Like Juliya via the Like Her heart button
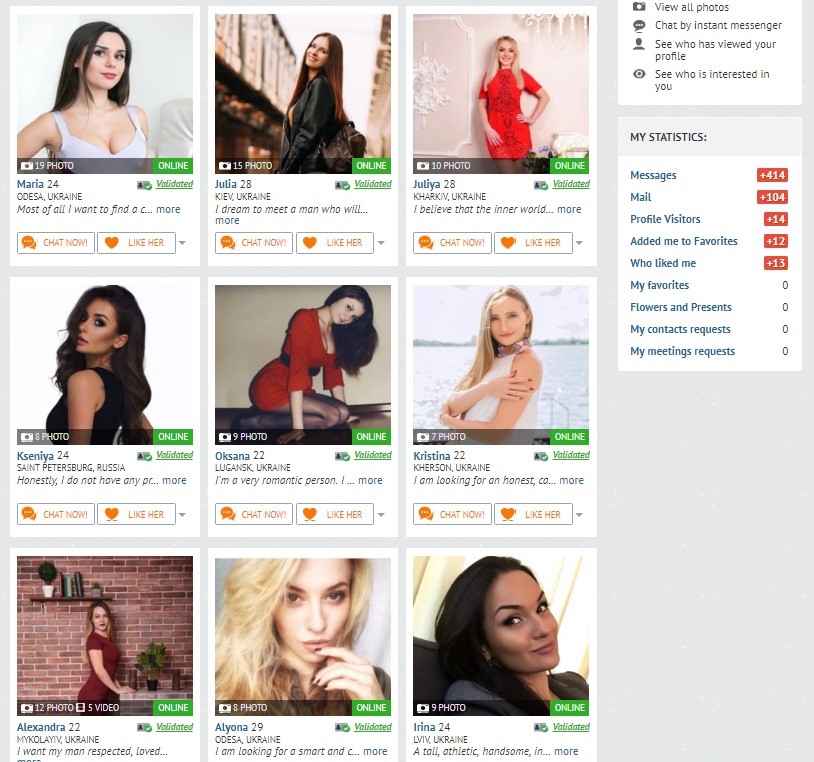Viewport: 814px width, 762px height. [x=533, y=243]
